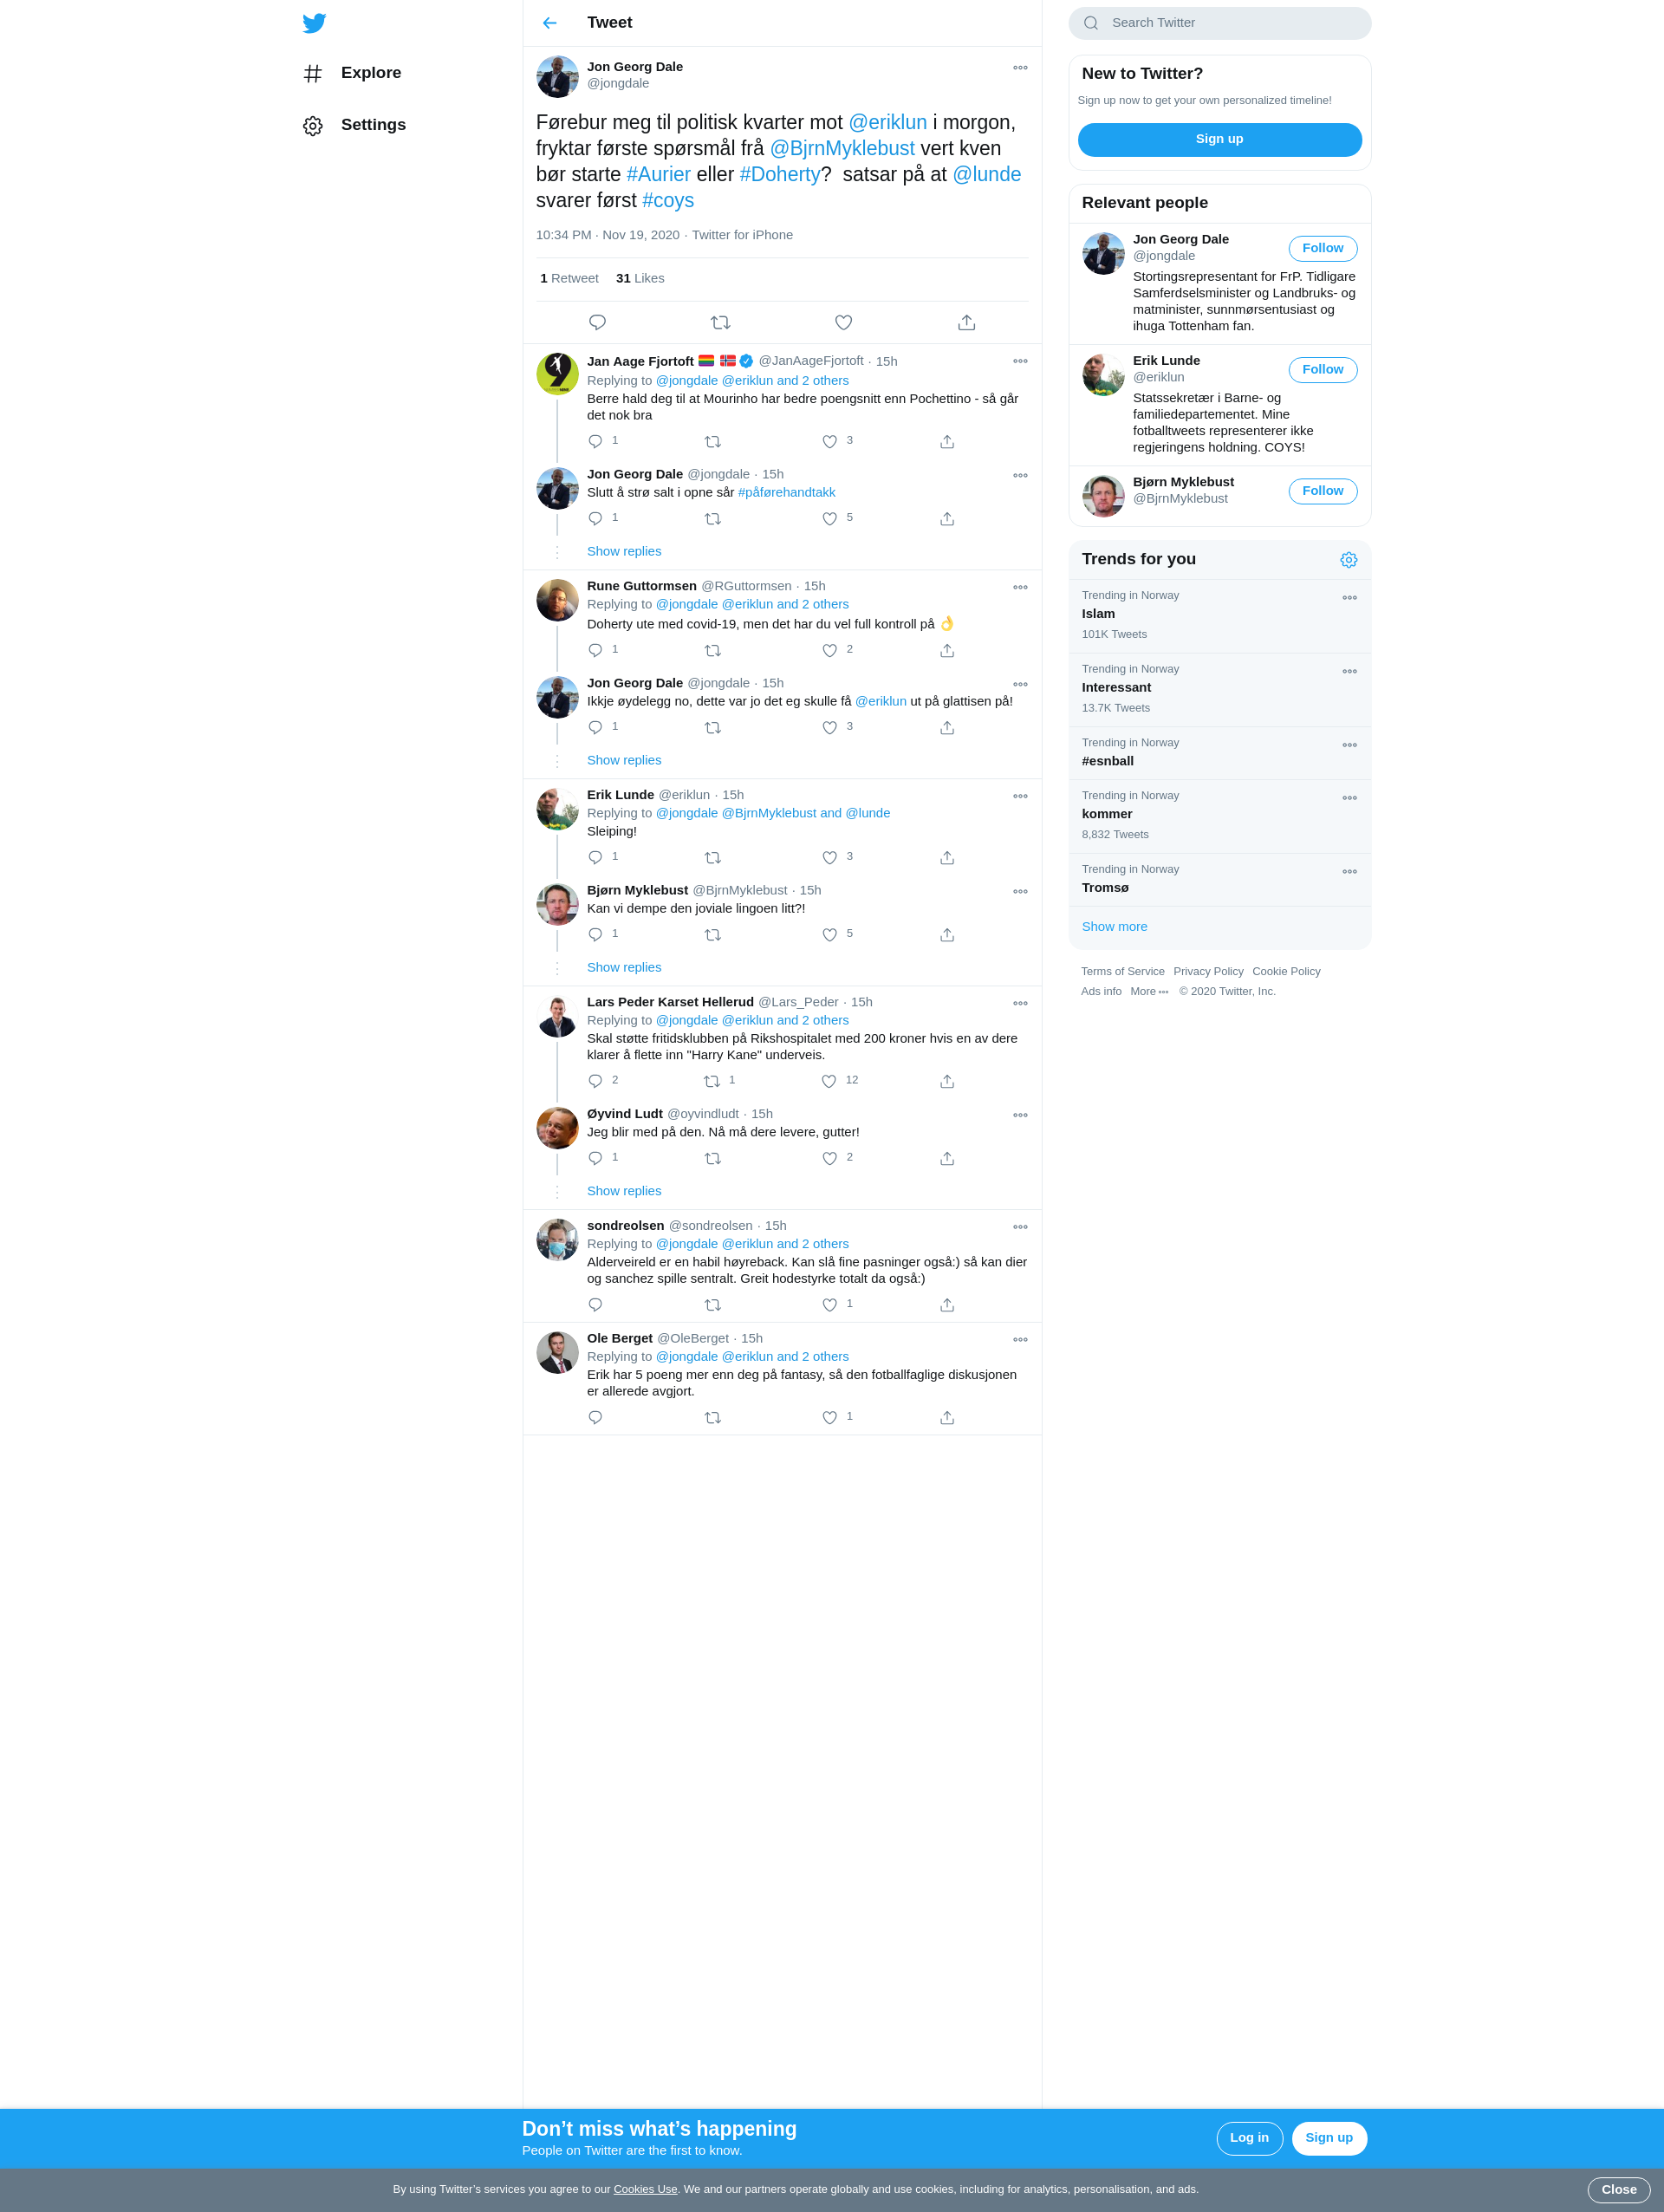
Task: Go back using the arrow beside Tweet
Action: tap(550, 23)
